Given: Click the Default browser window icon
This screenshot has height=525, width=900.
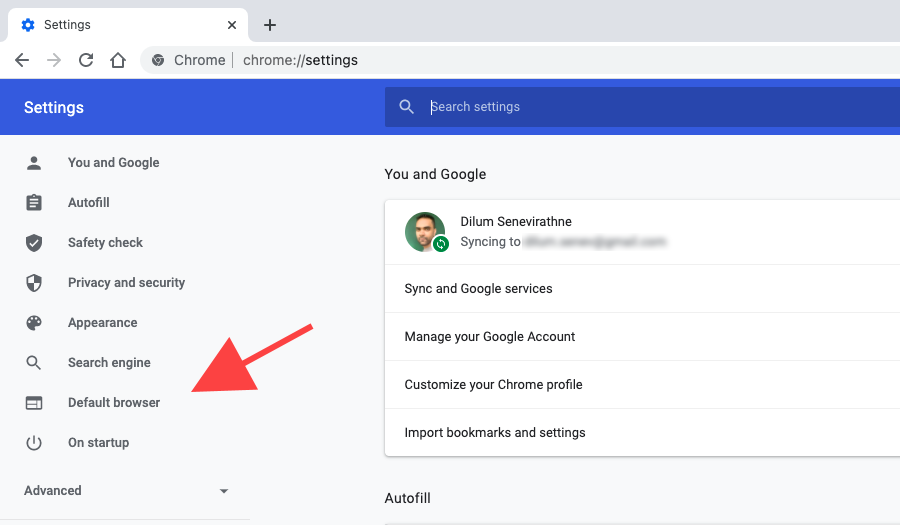Looking at the screenshot, I should (x=34, y=403).
